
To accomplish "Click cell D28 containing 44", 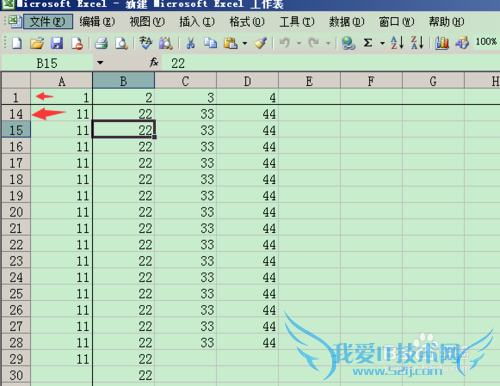I will pyautogui.click(x=247, y=342).
